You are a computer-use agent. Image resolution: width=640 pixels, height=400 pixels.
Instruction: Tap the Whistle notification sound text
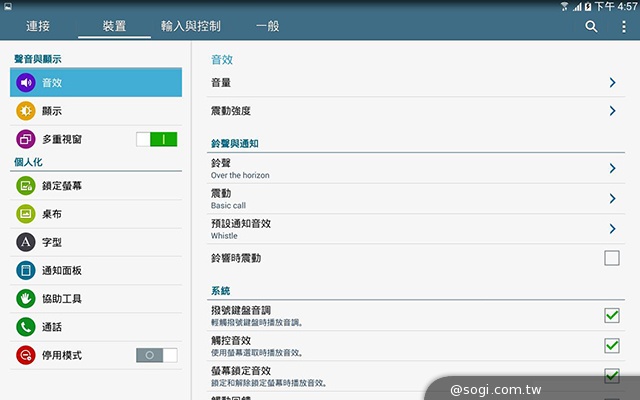(x=224, y=236)
